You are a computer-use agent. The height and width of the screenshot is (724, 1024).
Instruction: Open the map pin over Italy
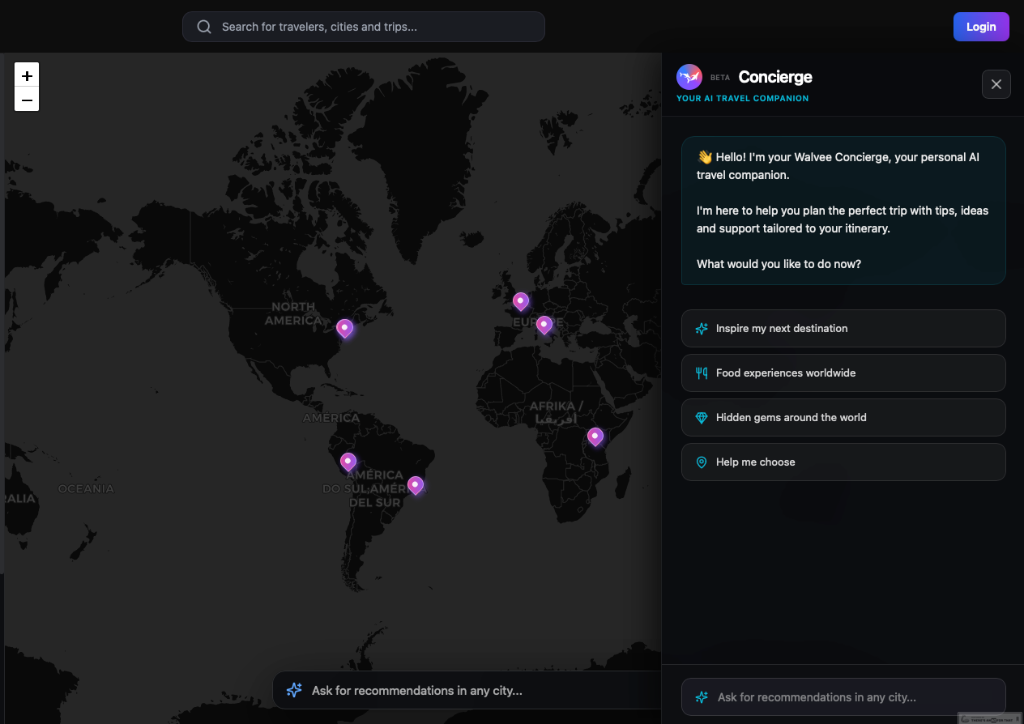544,324
